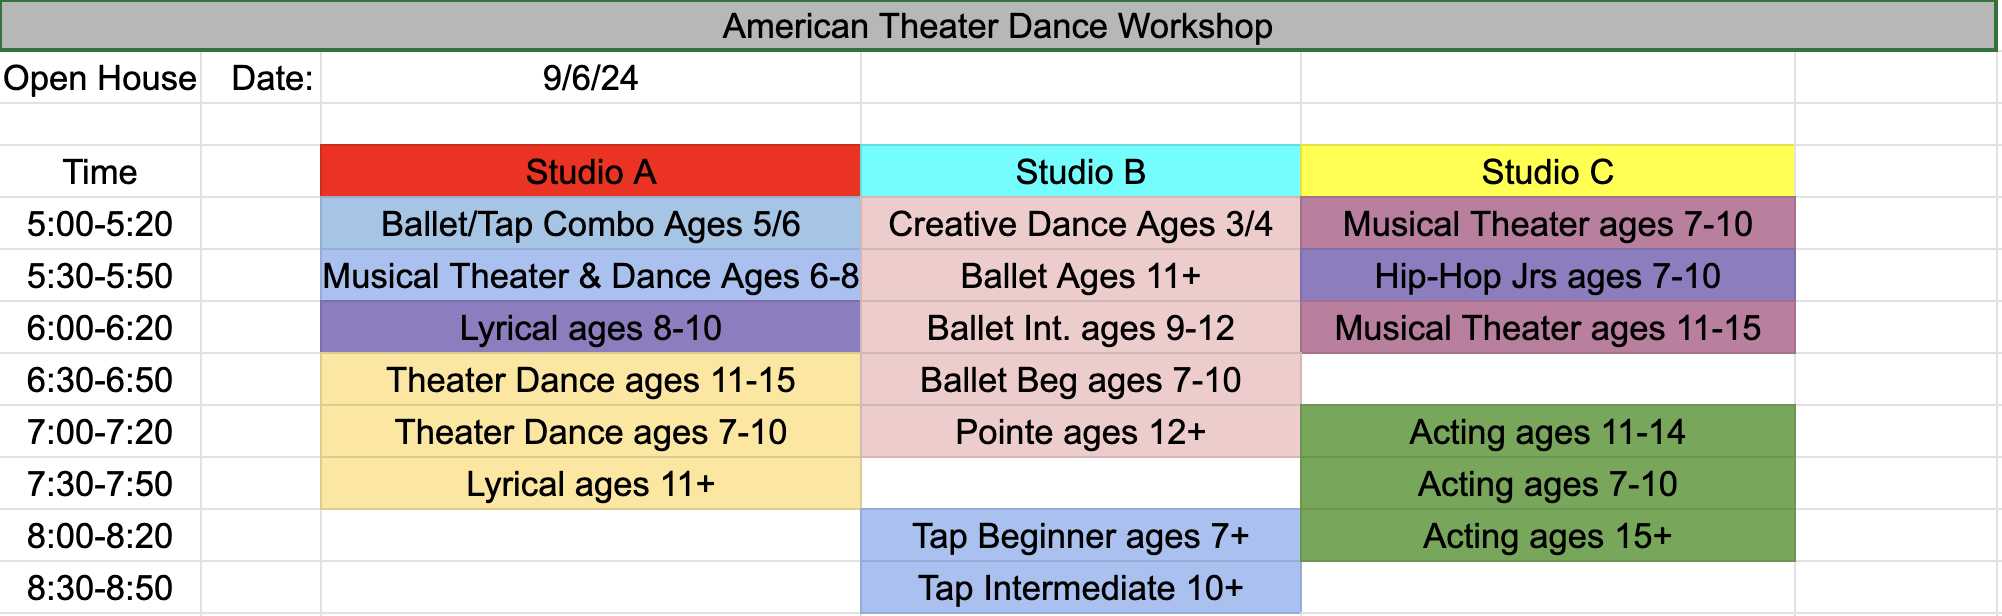The height and width of the screenshot is (616, 2002).
Task: Click Creative Dance Ages 3/4 cell
Action: click(x=1080, y=223)
